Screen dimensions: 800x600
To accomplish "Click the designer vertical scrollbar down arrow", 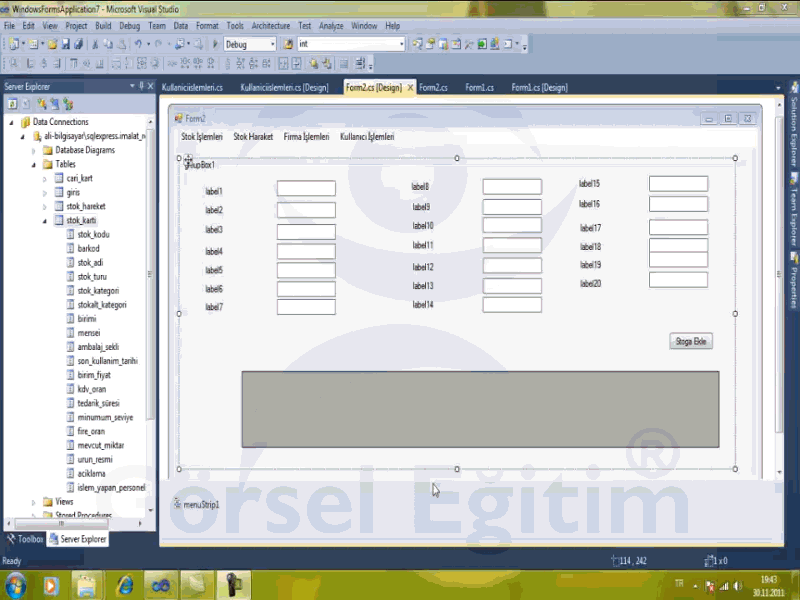I will [779, 472].
